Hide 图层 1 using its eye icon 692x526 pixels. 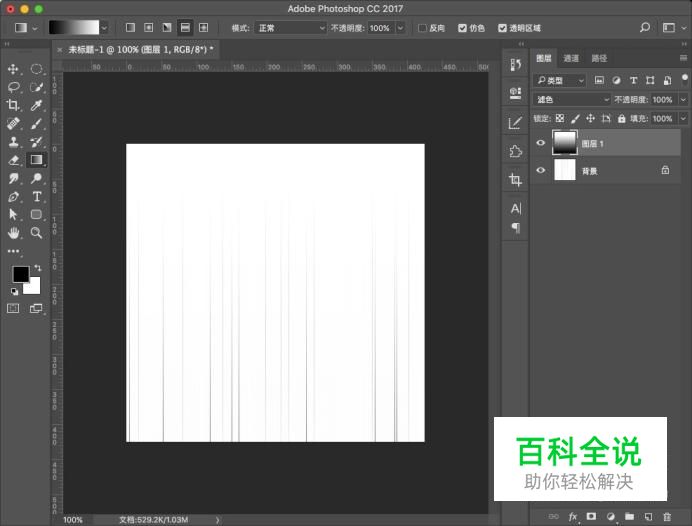[x=541, y=144]
